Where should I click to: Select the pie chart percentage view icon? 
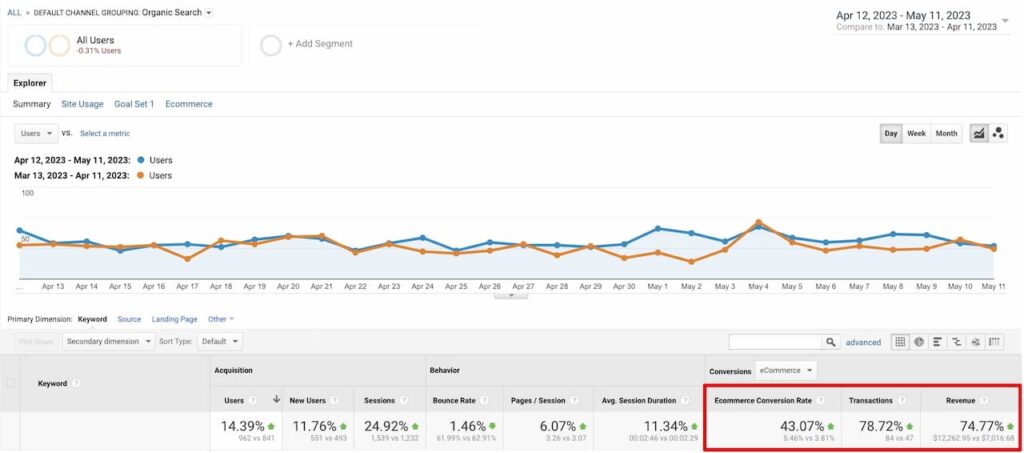click(919, 342)
